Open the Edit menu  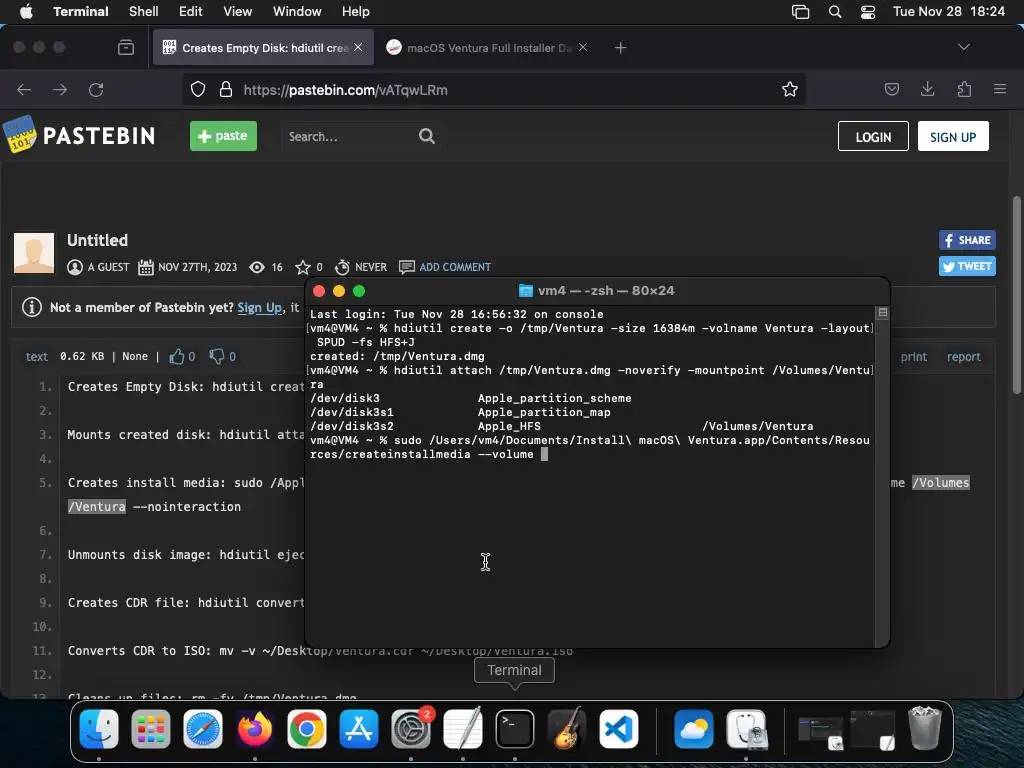click(x=191, y=12)
